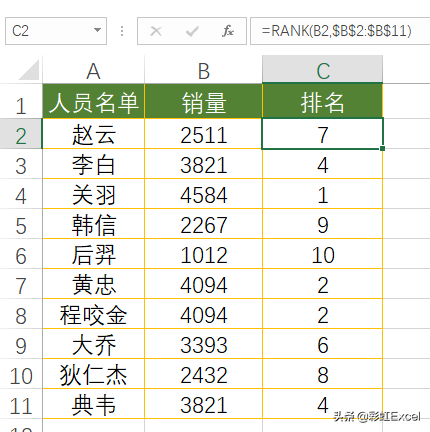This screenshot has height=432, width=430.
Task: Expand the Name Box dropdown arrow
Action: [97, 30]
